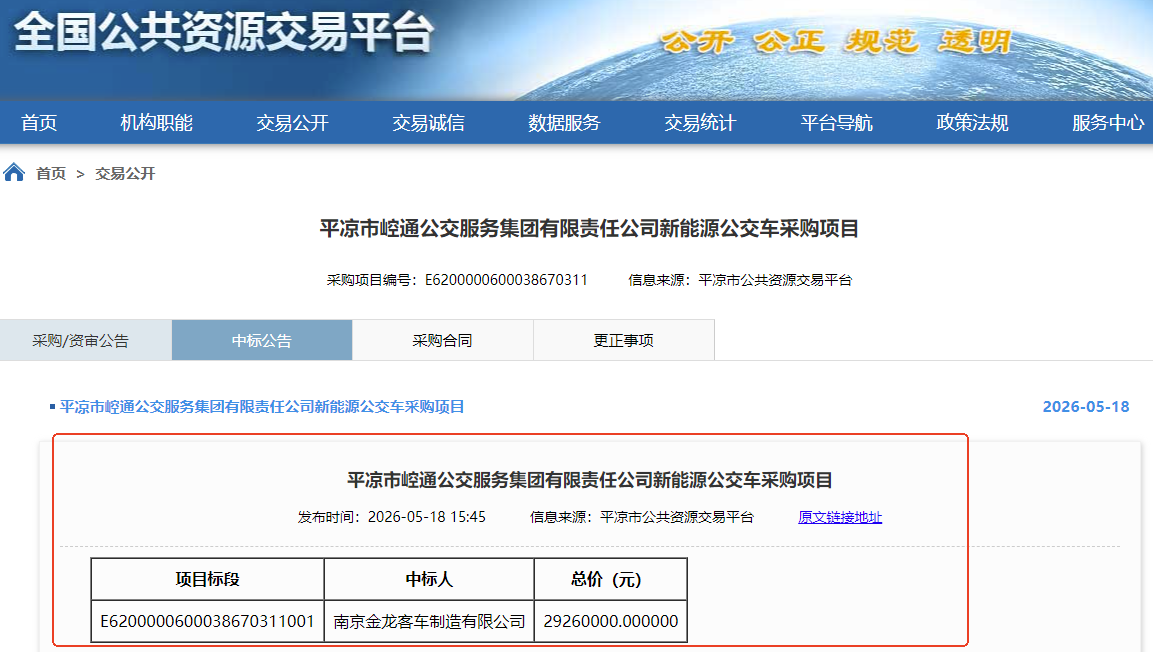Click the home icon in breadcrumb
This screenshot has height=652, width=1153.
click(x=14, y=173)
